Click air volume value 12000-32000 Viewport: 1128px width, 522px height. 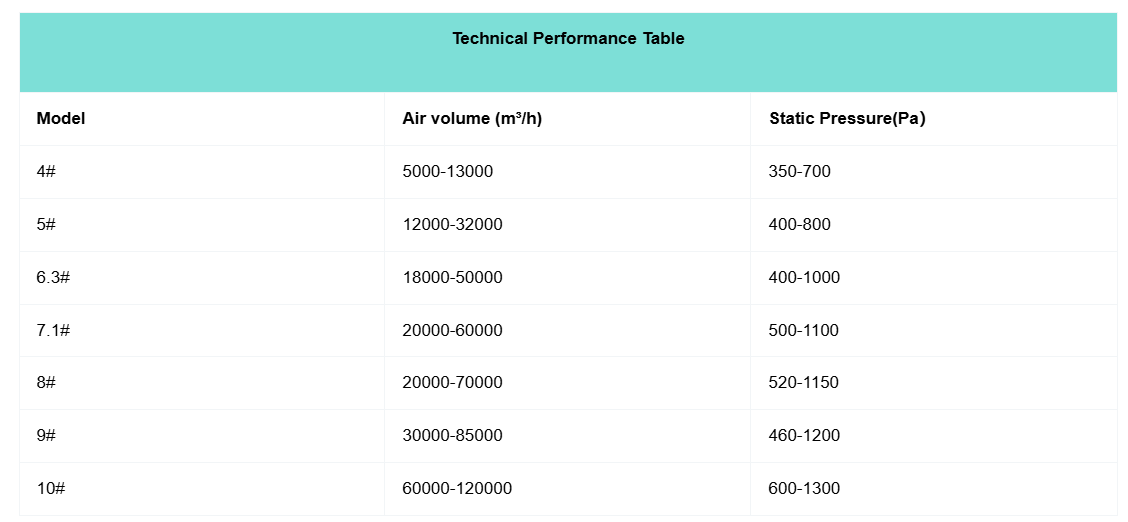(452, 225)
